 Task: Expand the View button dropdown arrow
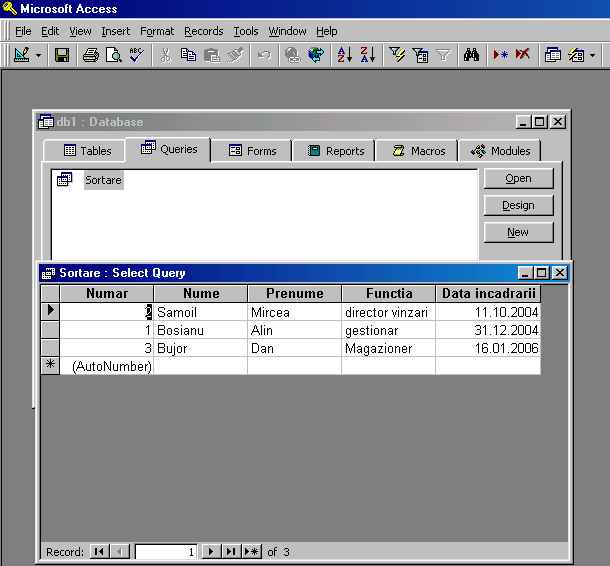coord(39,56)
